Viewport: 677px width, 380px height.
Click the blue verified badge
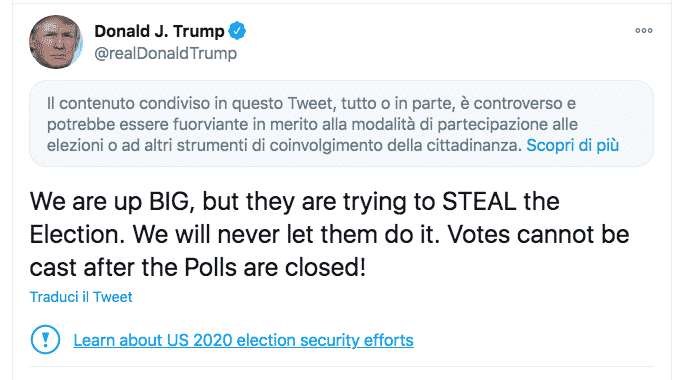point(237,31)
